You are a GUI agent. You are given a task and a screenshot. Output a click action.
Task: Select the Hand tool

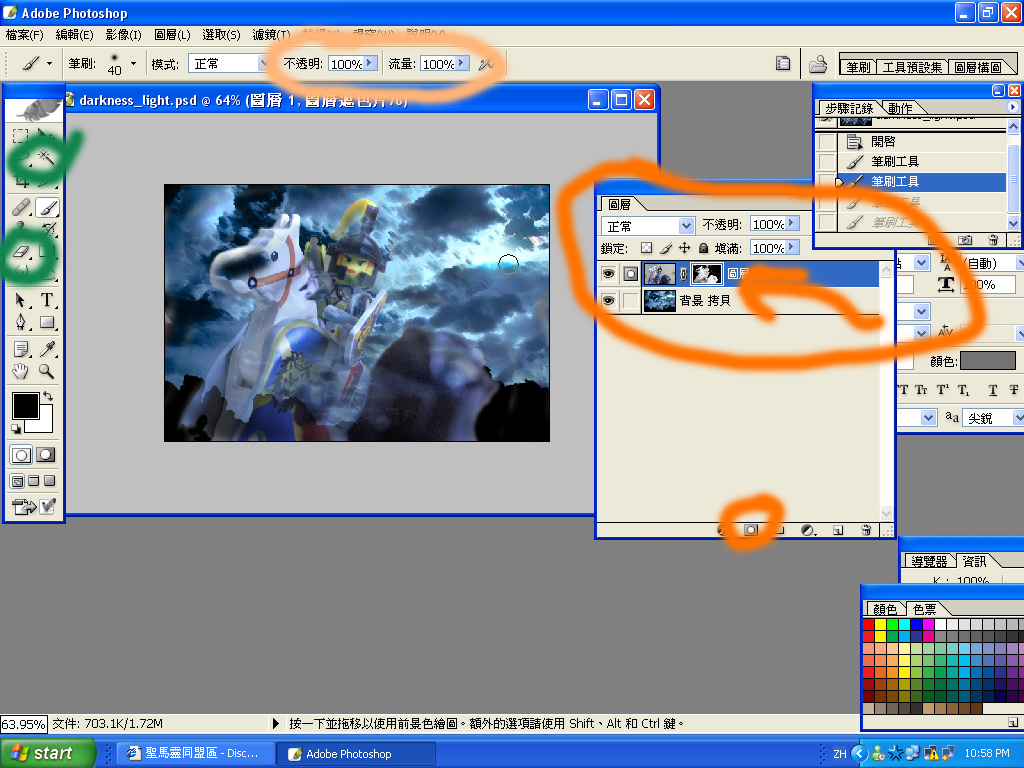point(21,372)
